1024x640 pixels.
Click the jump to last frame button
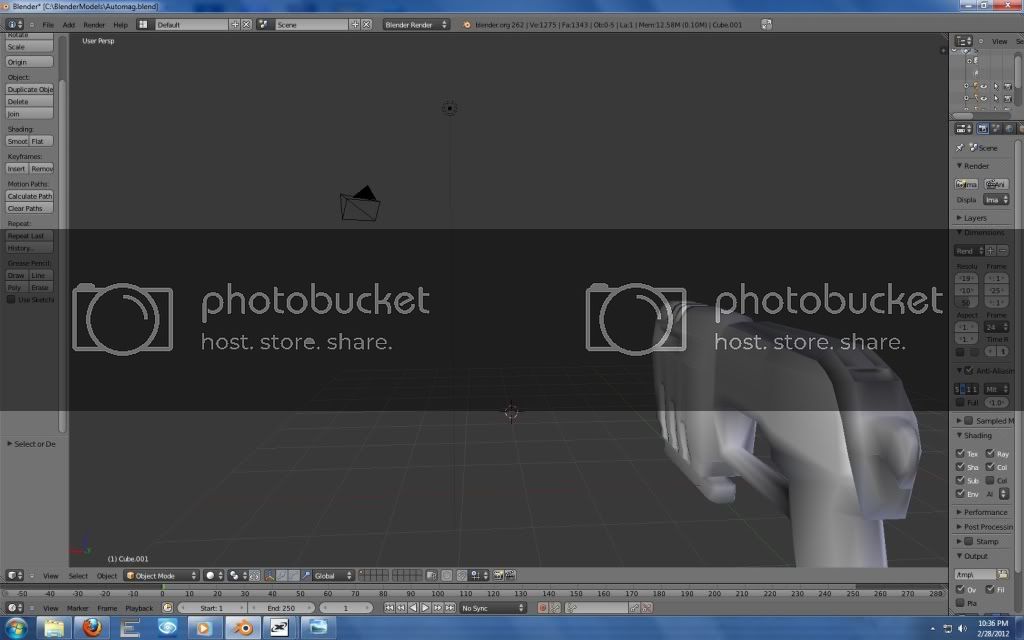tap(449, 608)
